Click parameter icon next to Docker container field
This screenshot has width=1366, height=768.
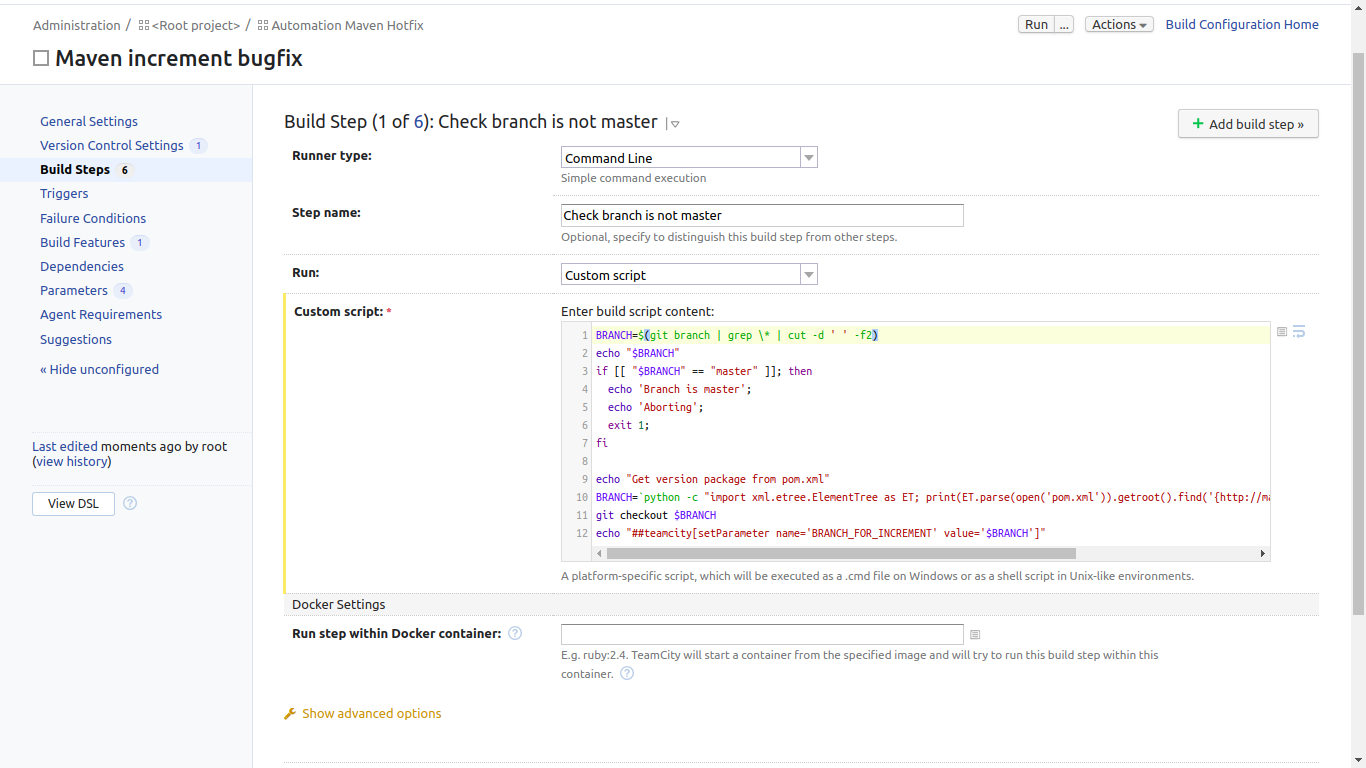coord(975,635)
